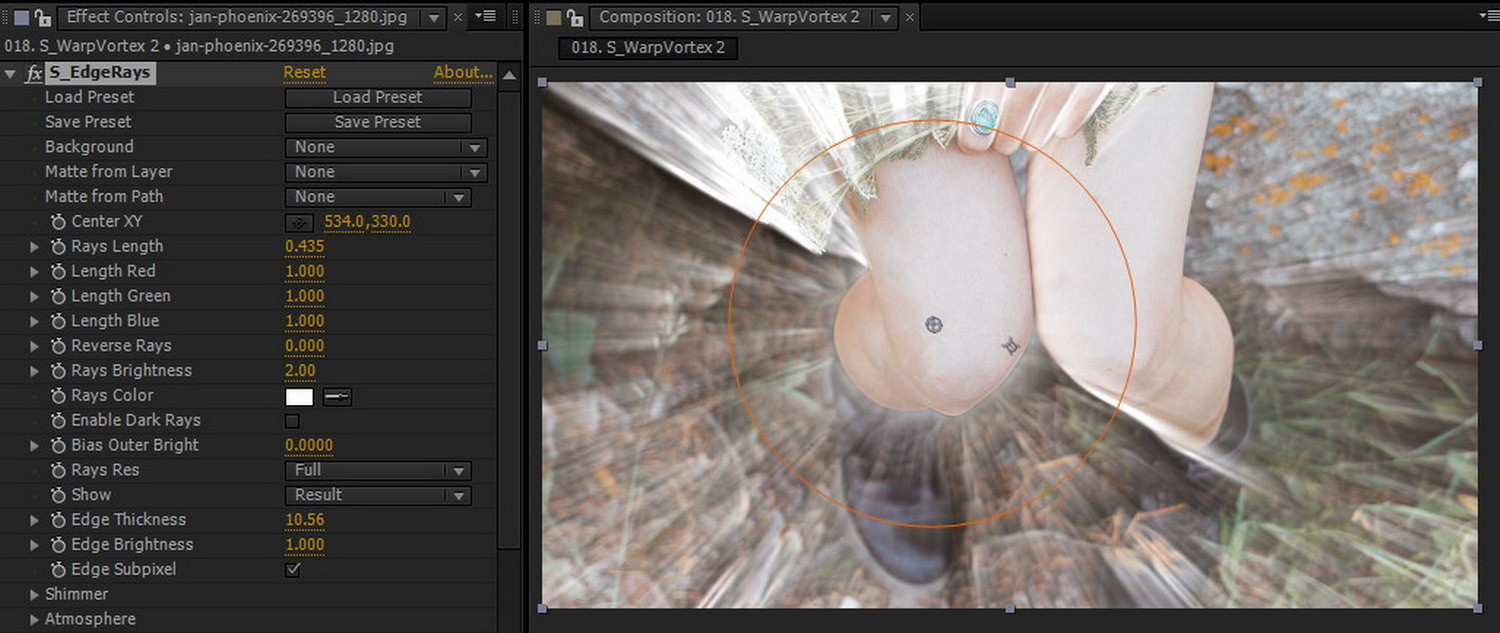Toggle stopwatch for Rays Color
1500x633 pixels.
point(57,396)
